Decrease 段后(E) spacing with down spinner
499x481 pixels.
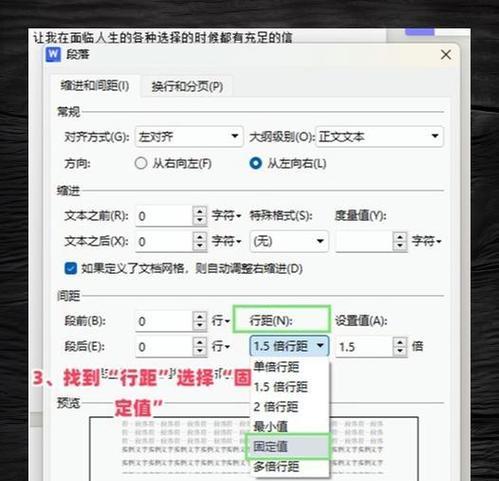point(200,351)
